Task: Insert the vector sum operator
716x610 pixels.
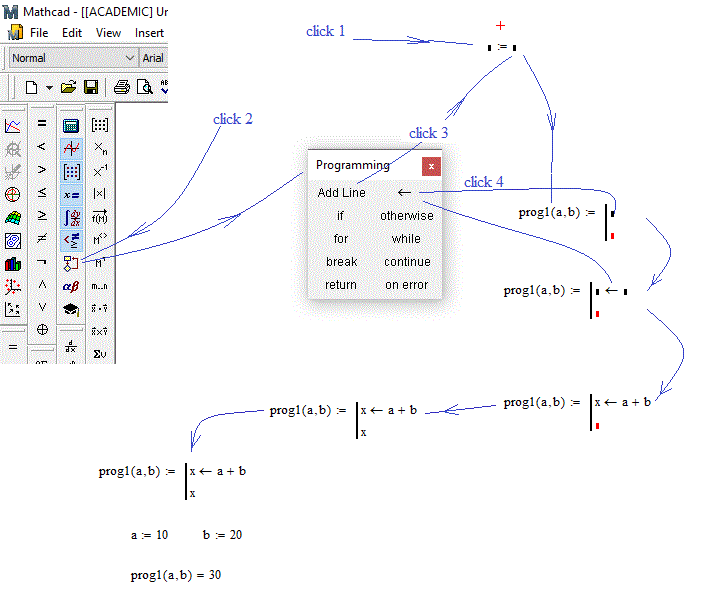Action: (x=100, y=354)
